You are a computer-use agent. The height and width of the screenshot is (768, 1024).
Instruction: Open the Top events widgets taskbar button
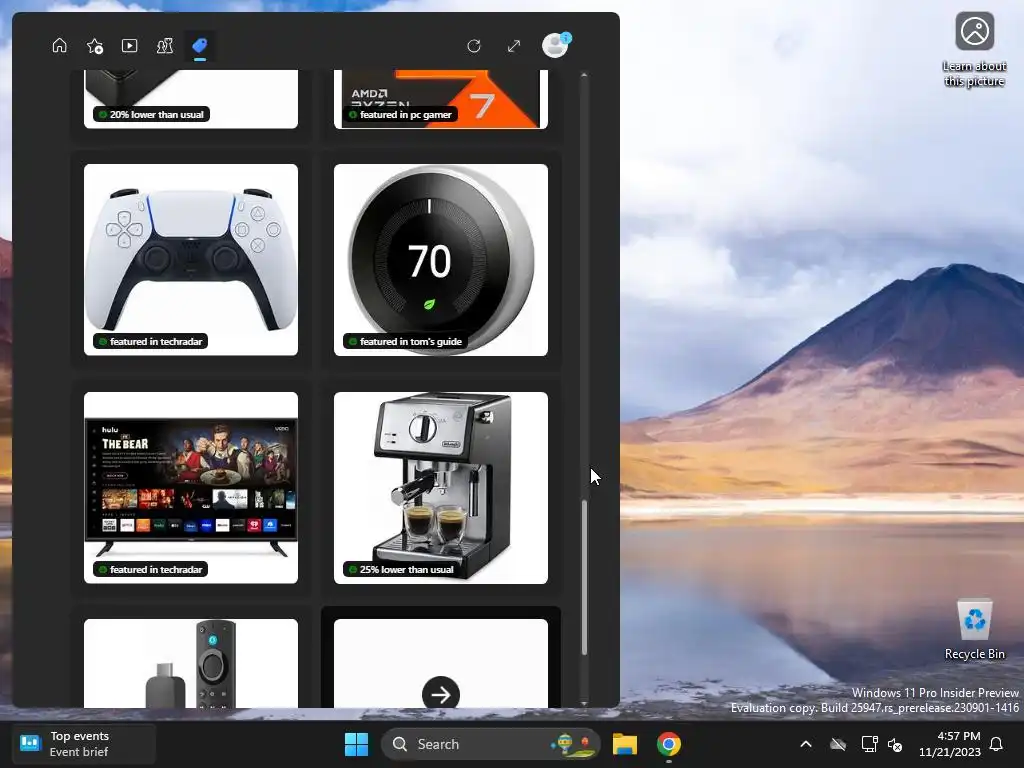(84, 744)
